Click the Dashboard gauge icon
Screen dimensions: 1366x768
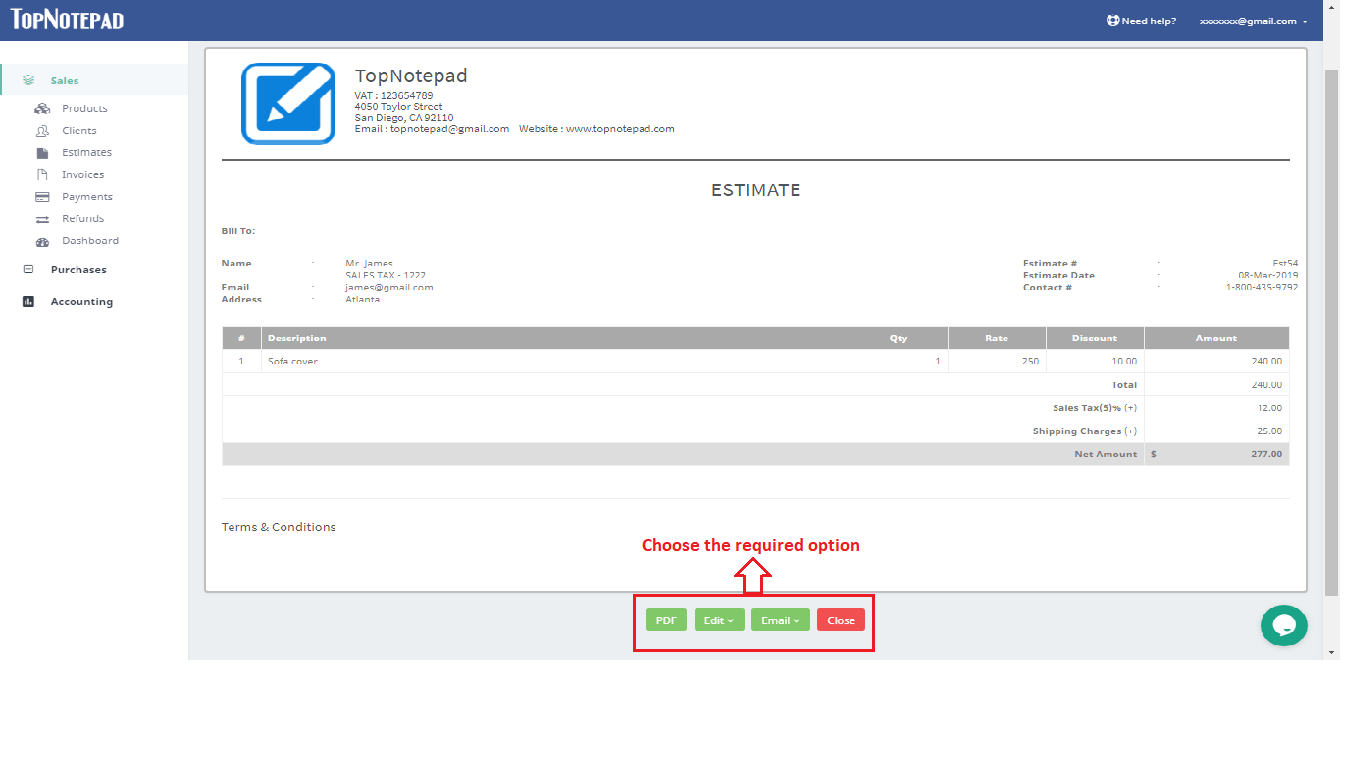(x=42, y=241)
